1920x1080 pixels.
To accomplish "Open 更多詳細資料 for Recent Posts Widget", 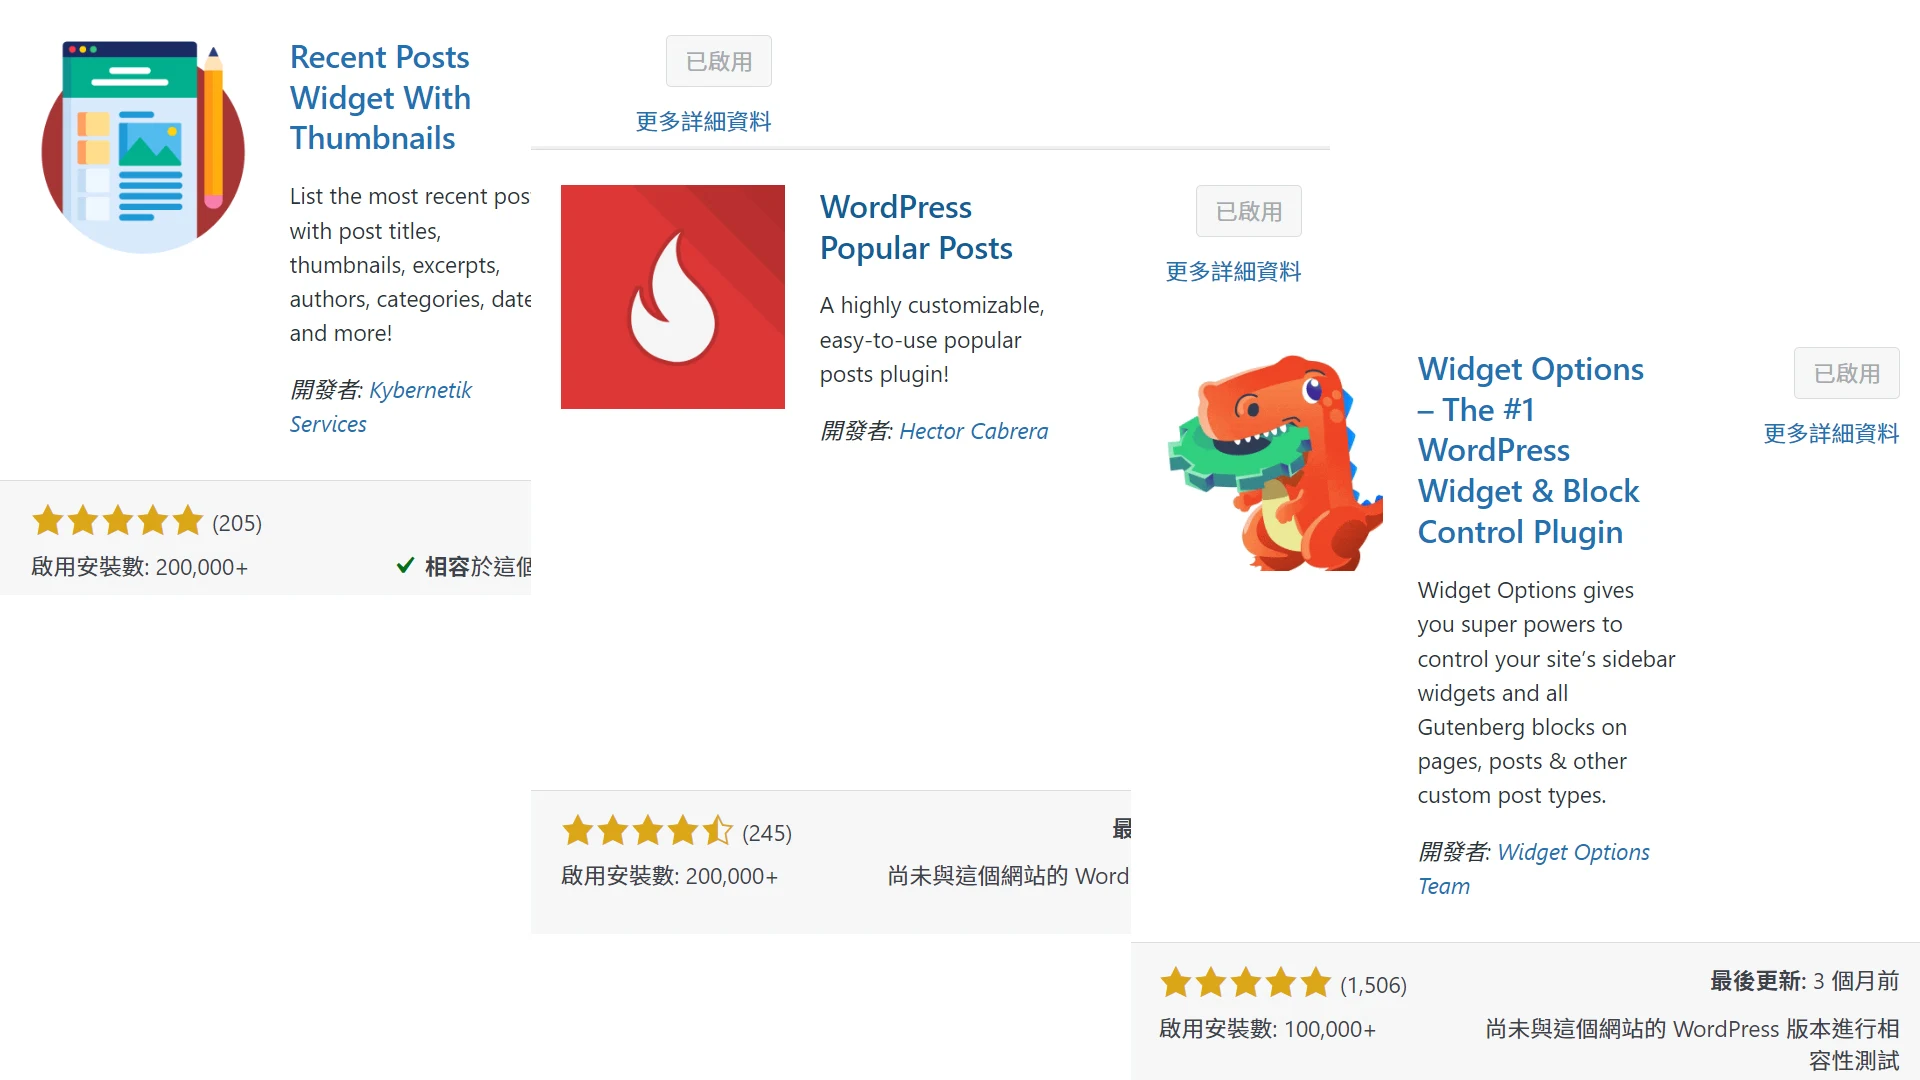I will [x=704, y=121].
